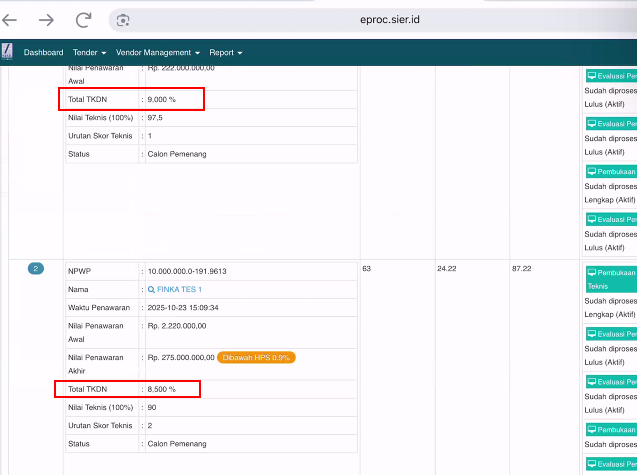Reload the page with the refresh icon
This screenshot has height=475, width=637.
83,20
